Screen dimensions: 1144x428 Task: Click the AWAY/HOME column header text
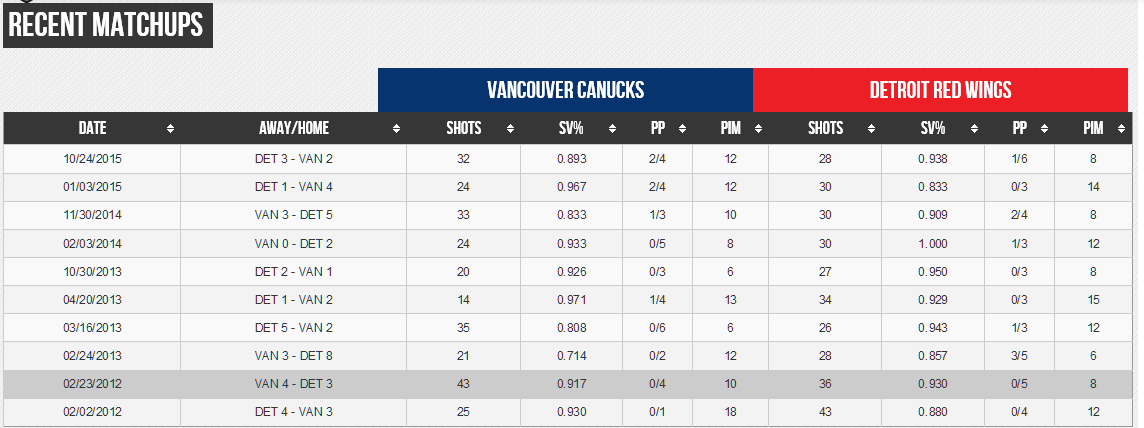point(293,129)
